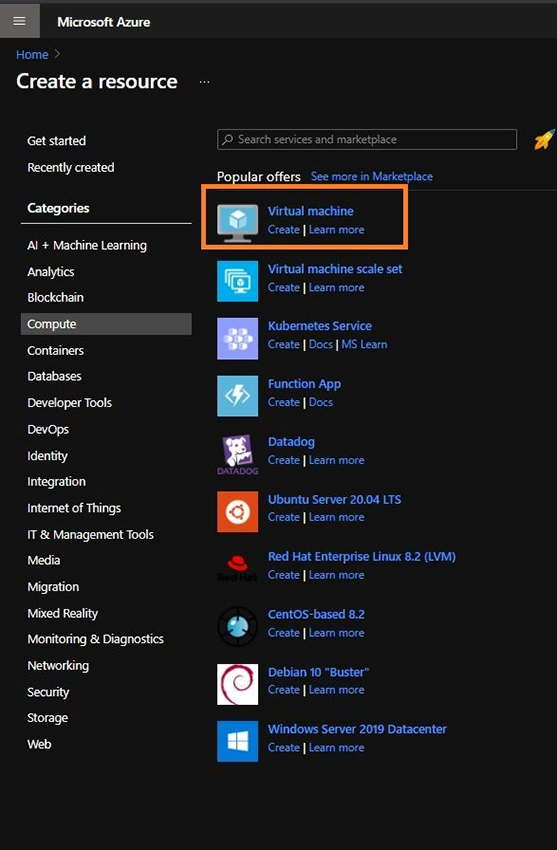Click the Ubuntu Server logo icon

pos(237,512)
